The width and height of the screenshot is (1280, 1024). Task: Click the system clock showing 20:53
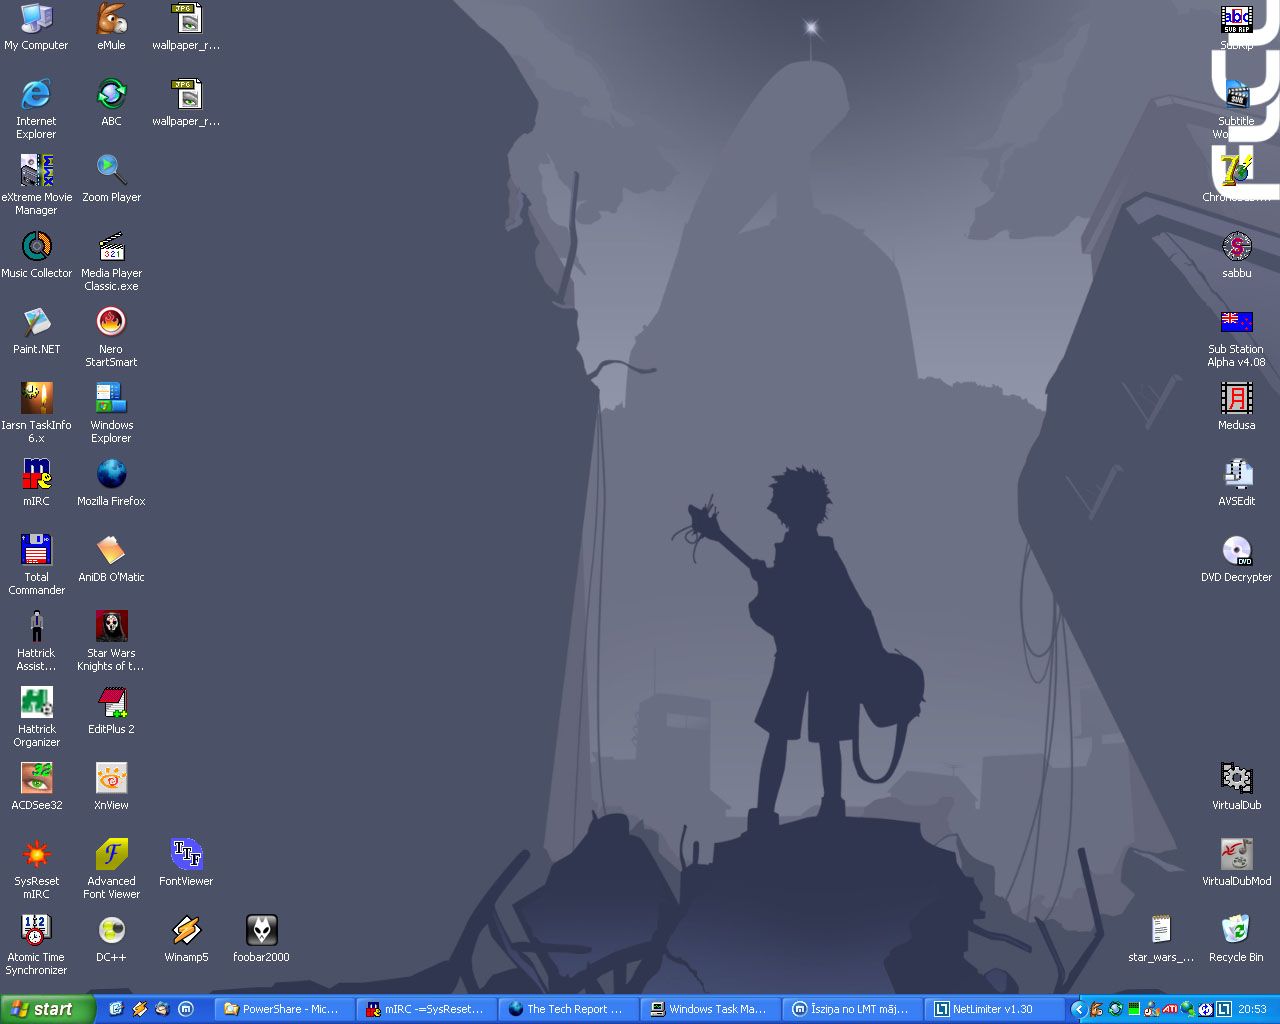(x=1252, y=1009)
